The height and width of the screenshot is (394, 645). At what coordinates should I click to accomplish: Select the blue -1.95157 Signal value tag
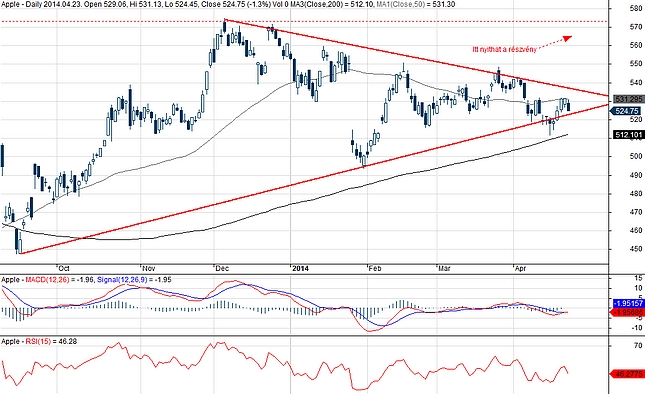[628, 303]
